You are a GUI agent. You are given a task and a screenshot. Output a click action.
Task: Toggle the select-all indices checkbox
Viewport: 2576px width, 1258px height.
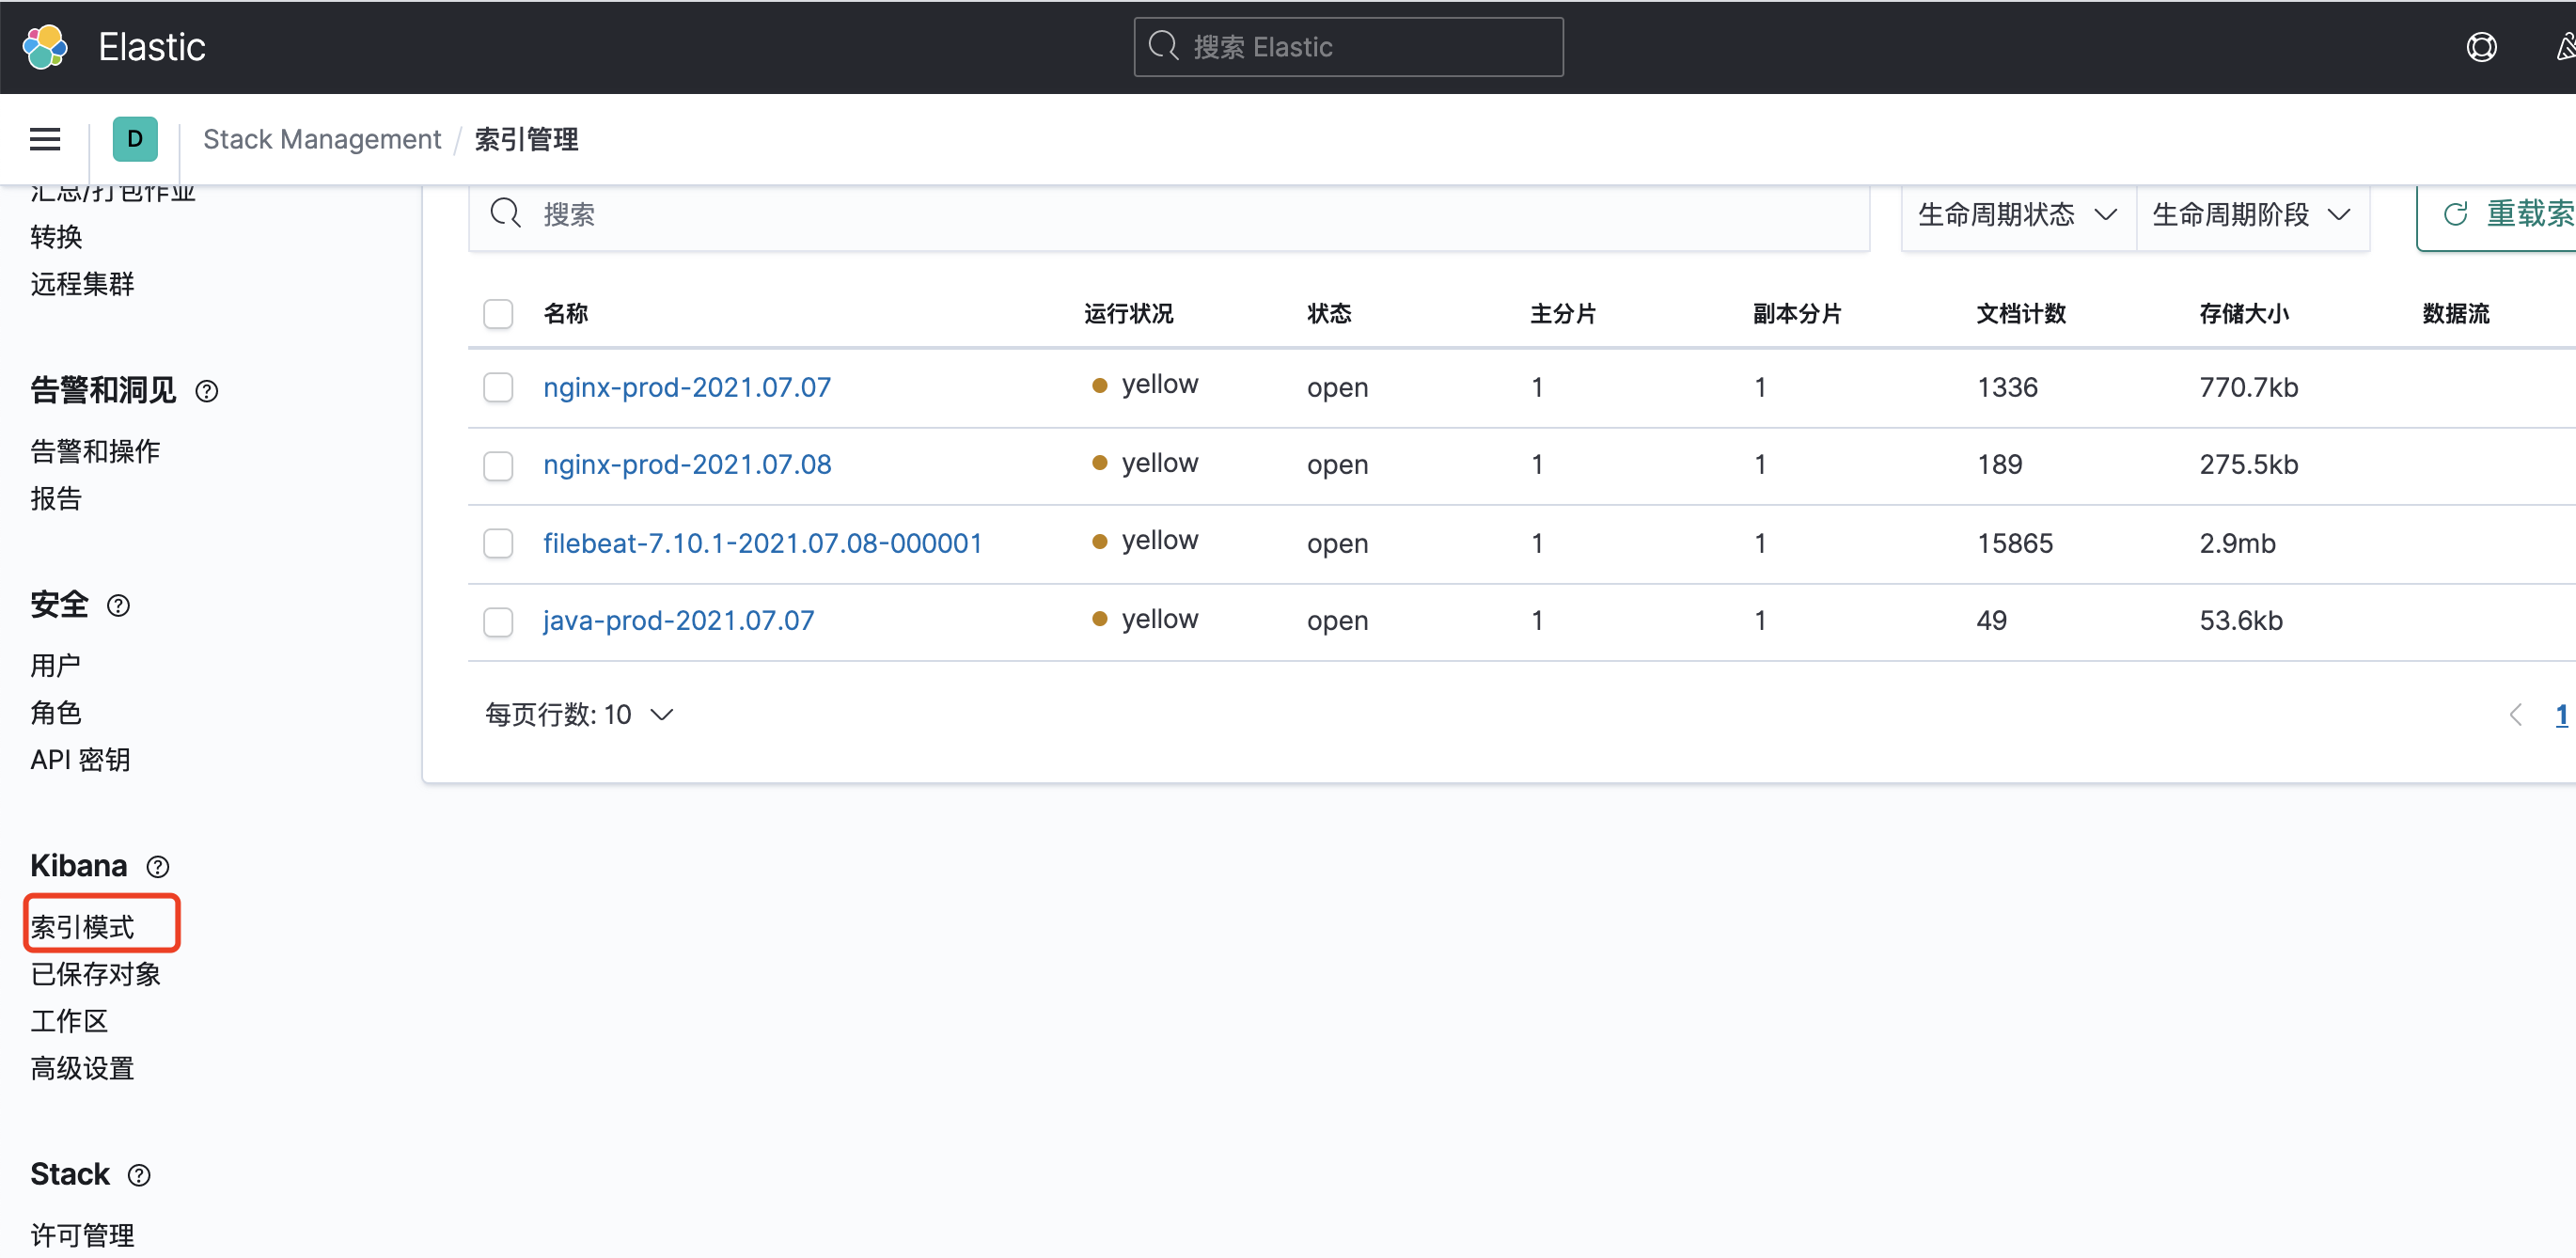(x=498, y=314)
